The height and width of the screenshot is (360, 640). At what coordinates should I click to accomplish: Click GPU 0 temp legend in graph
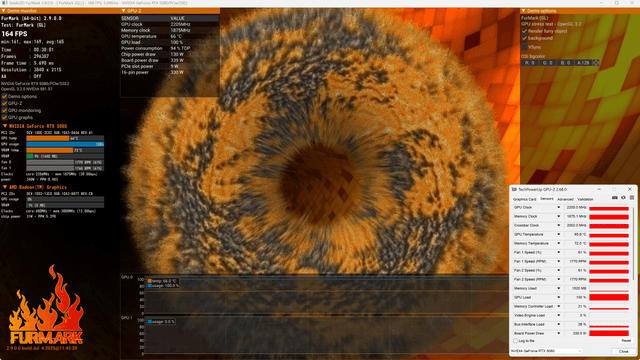coord(162,281)
